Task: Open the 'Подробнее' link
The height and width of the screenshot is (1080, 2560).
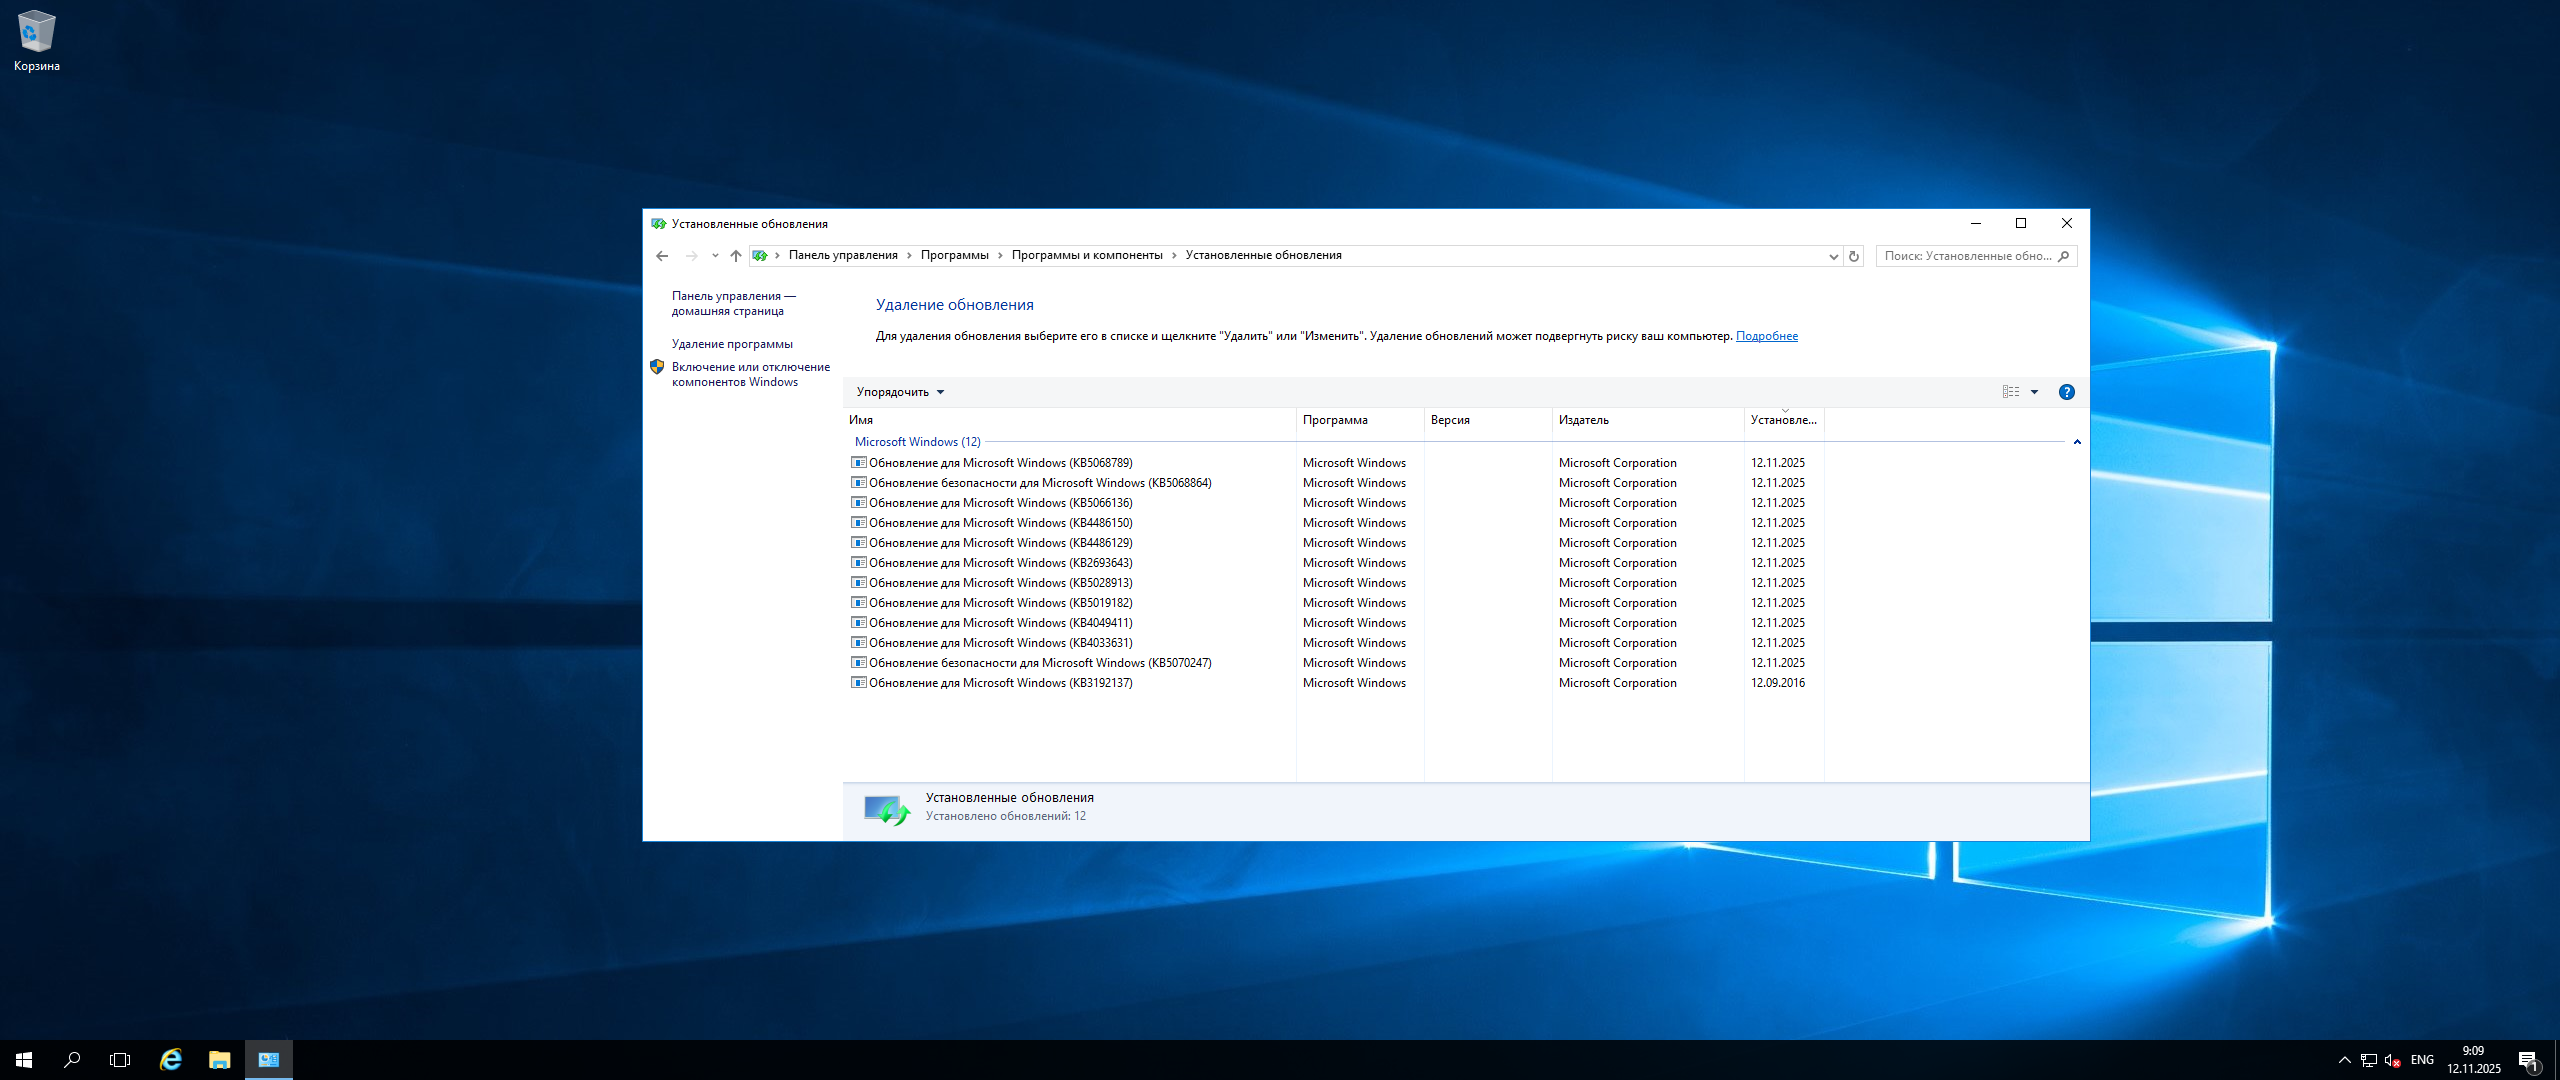Action: pos(1766,336)
